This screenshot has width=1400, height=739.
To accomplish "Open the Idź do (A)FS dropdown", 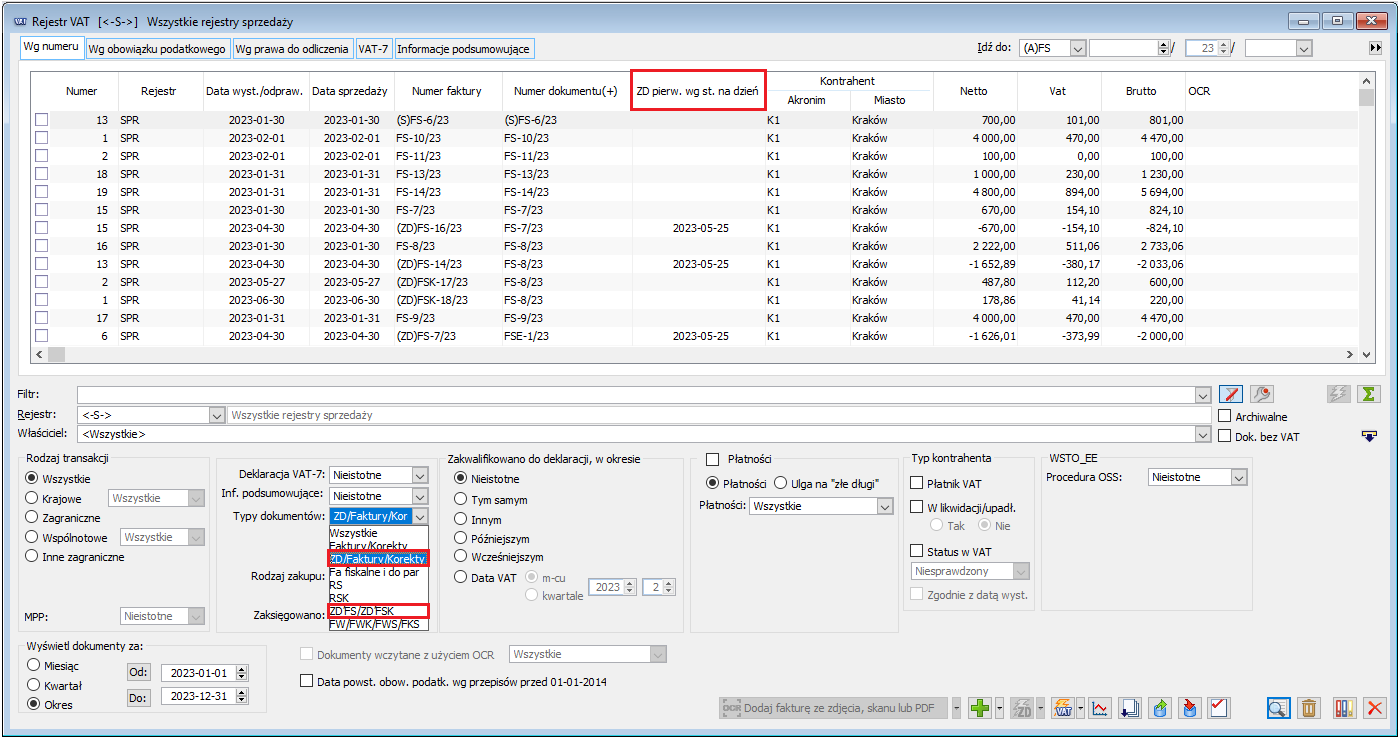I will pyautogui.click(x=1078, y=48).
